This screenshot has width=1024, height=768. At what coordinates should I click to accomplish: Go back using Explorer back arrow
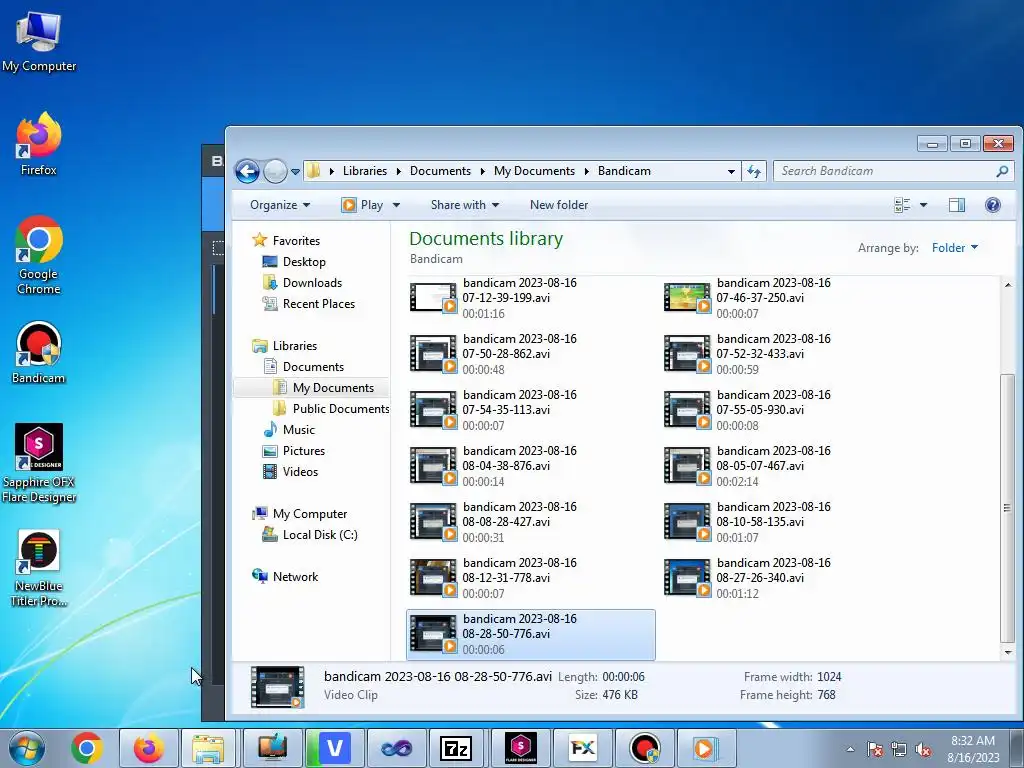click(x=247, y=171)
